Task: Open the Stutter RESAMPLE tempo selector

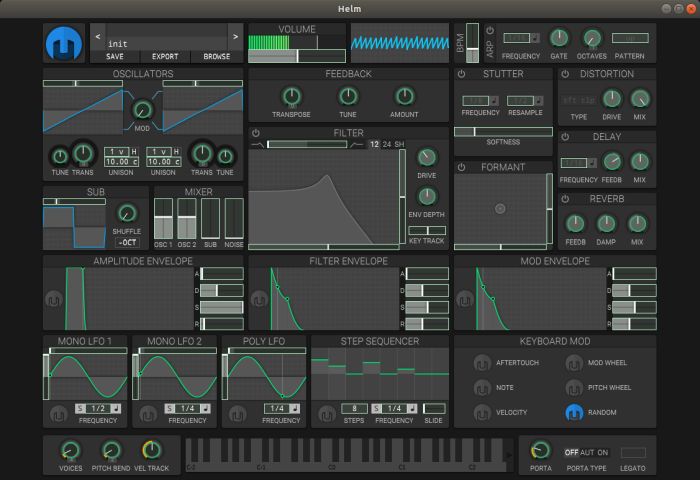Action: coord(539,100)
